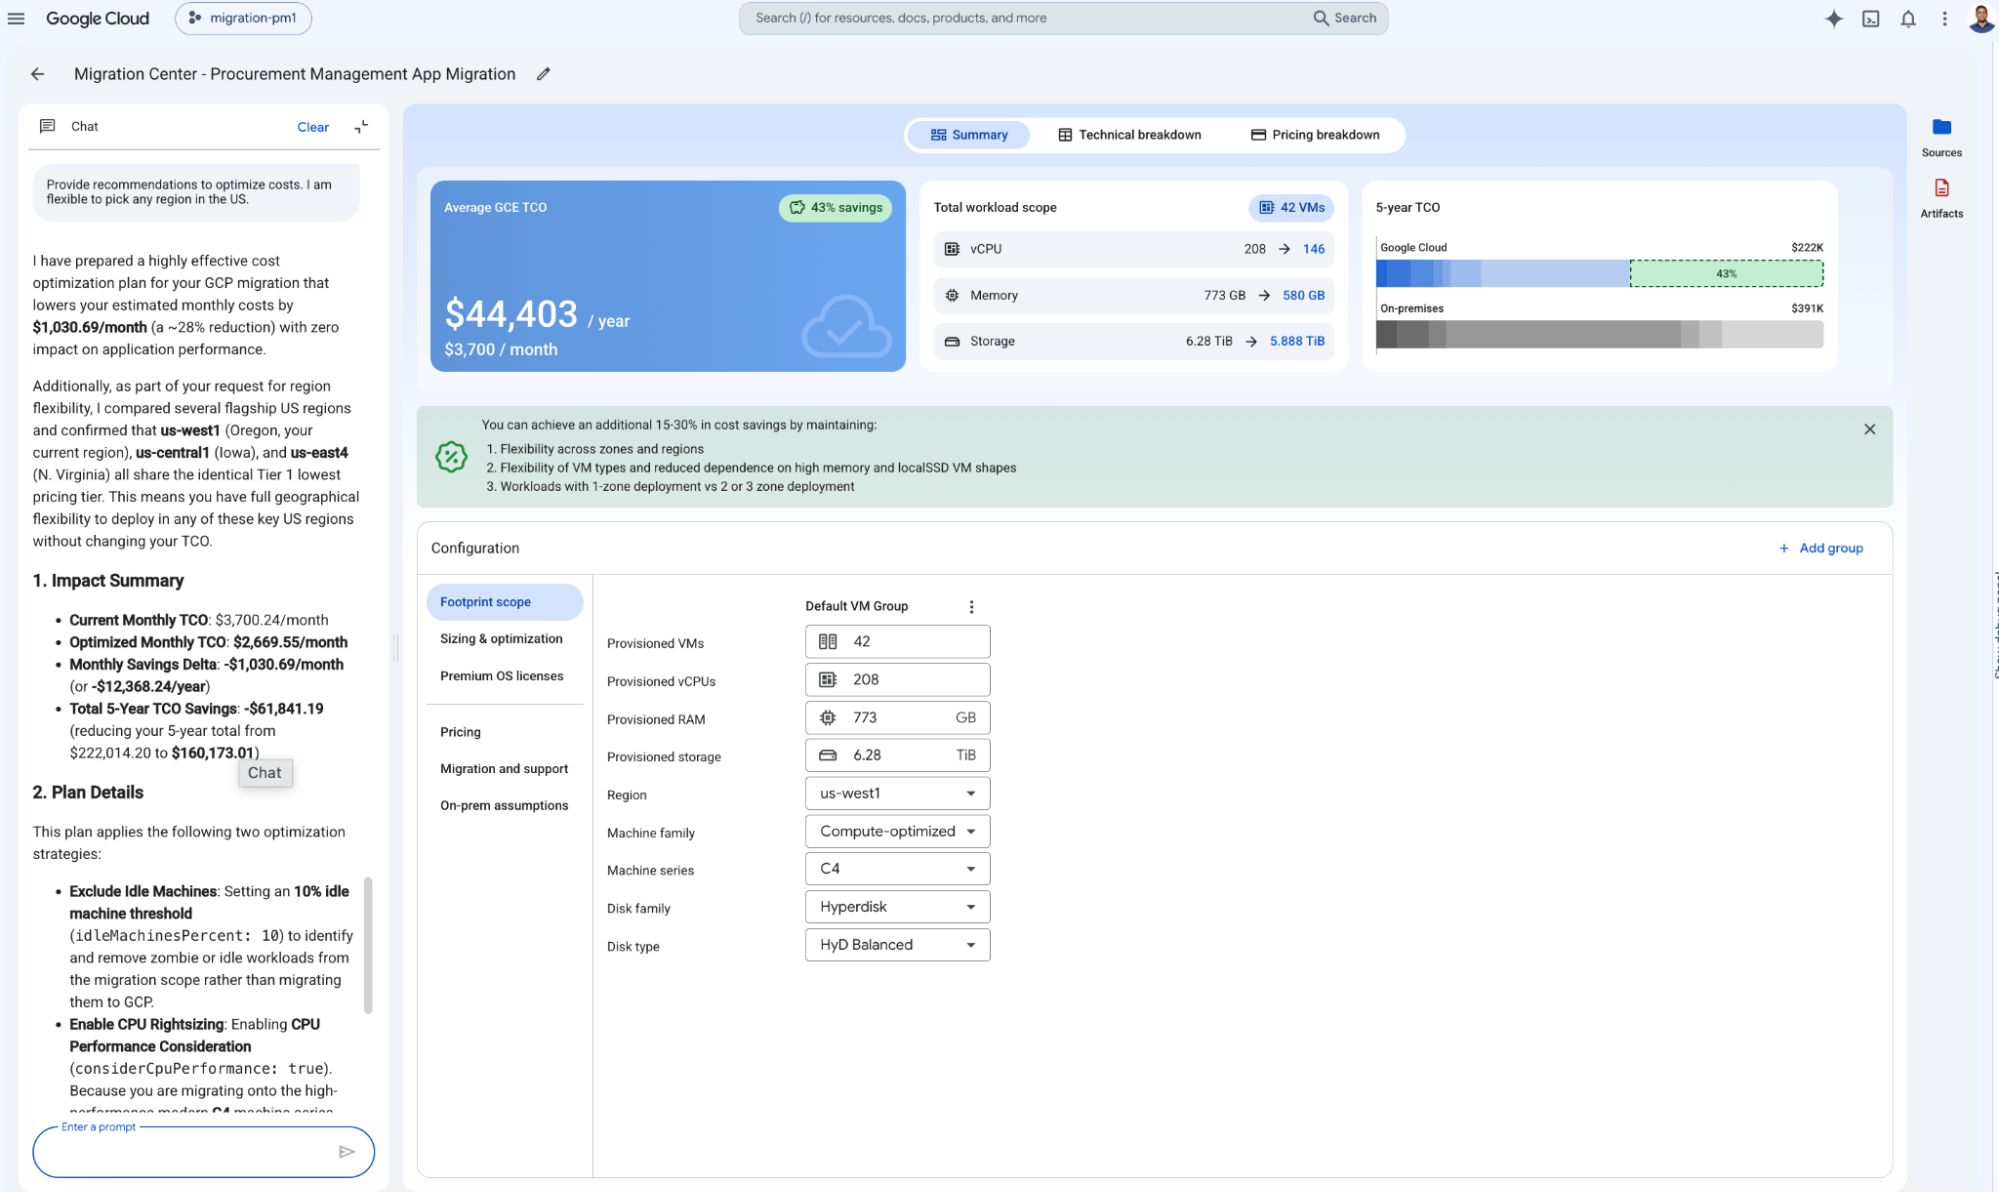Open Premium OS licenses section
Screen dimensions: 1999x1192
click(504, 676)
